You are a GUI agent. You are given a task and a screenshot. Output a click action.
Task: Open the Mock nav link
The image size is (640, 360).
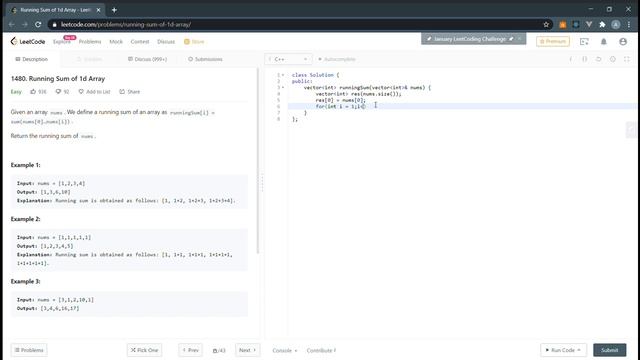(x=116, y=42)
